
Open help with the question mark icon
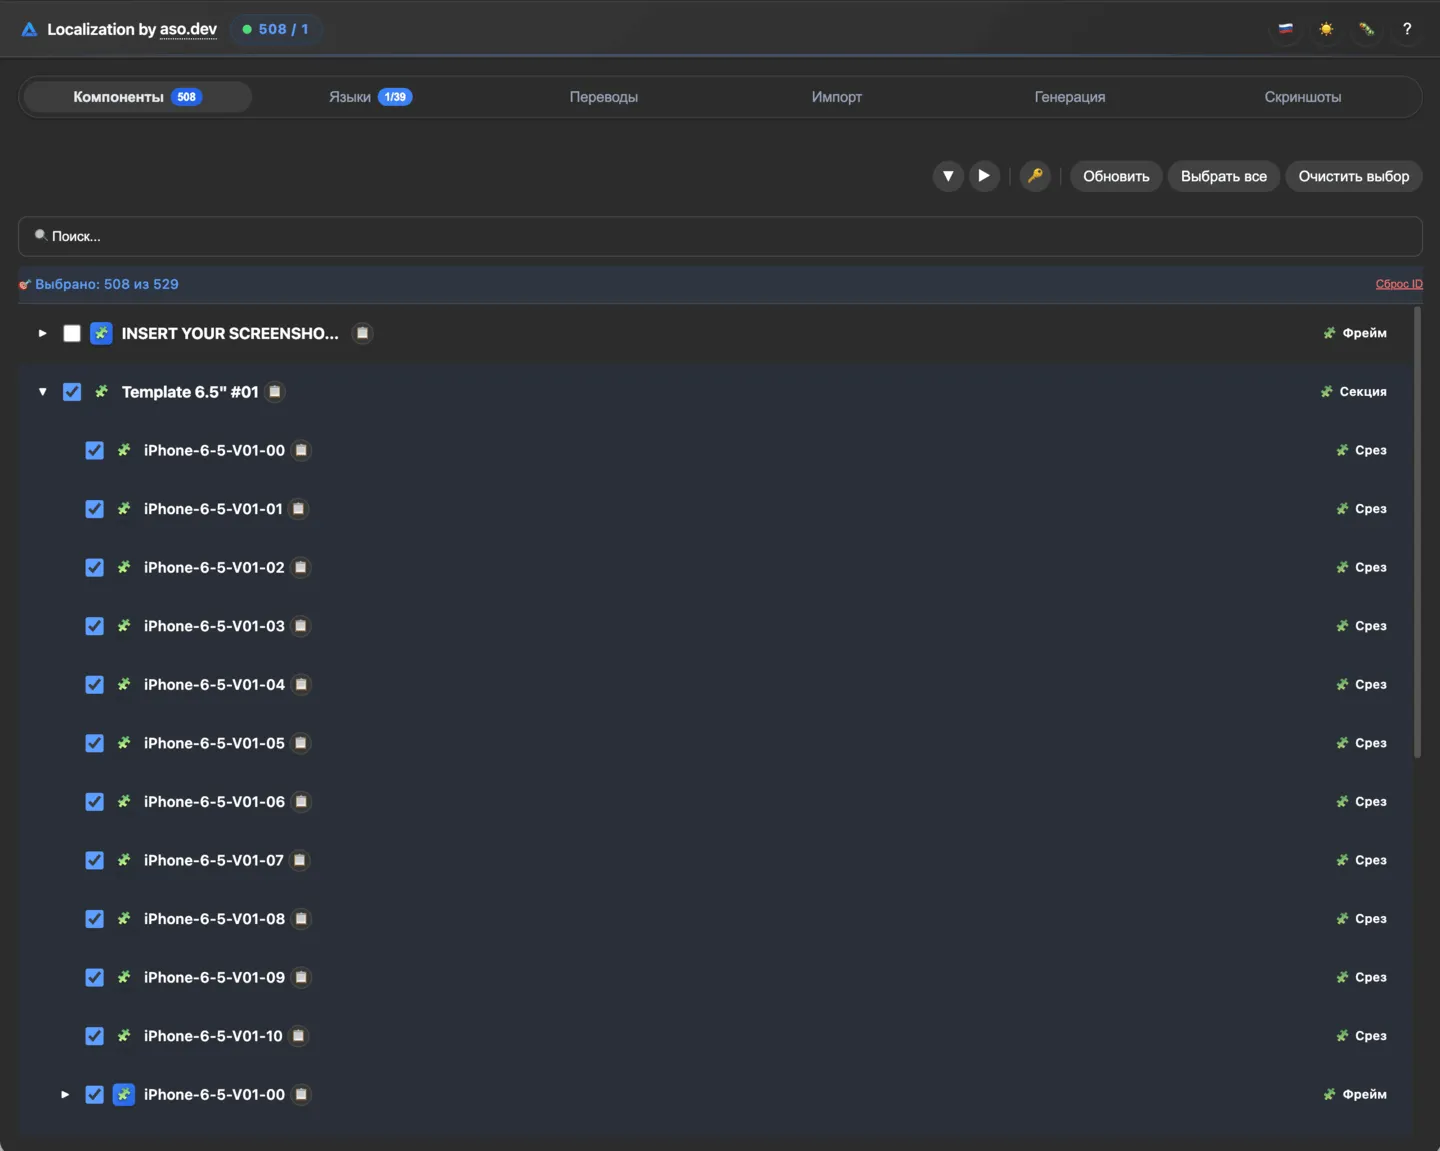pos(1406,29)
